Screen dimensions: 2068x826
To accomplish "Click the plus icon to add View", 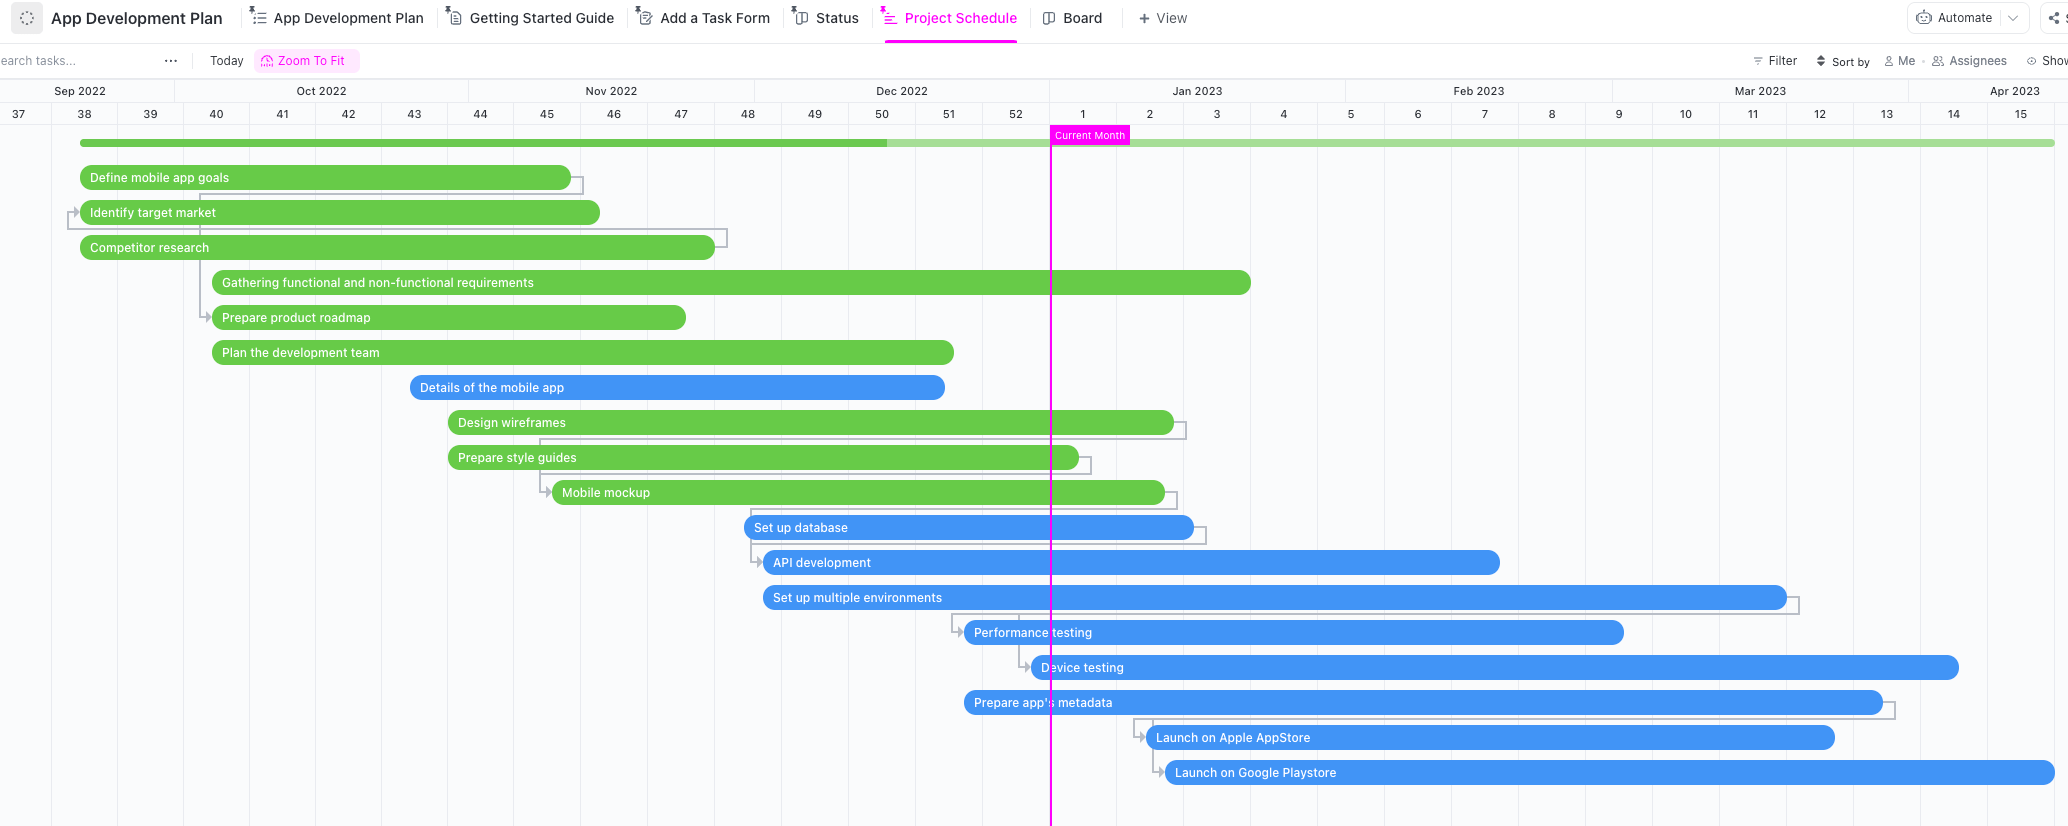I will pyautogui.click(x=1144, y=18).
